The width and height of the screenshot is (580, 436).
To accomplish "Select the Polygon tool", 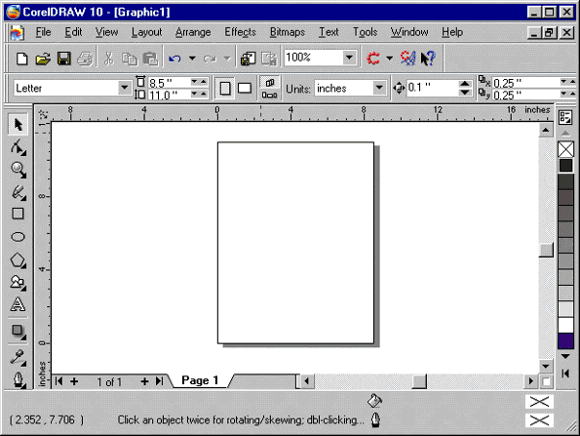I will click(x=18, y=260).
